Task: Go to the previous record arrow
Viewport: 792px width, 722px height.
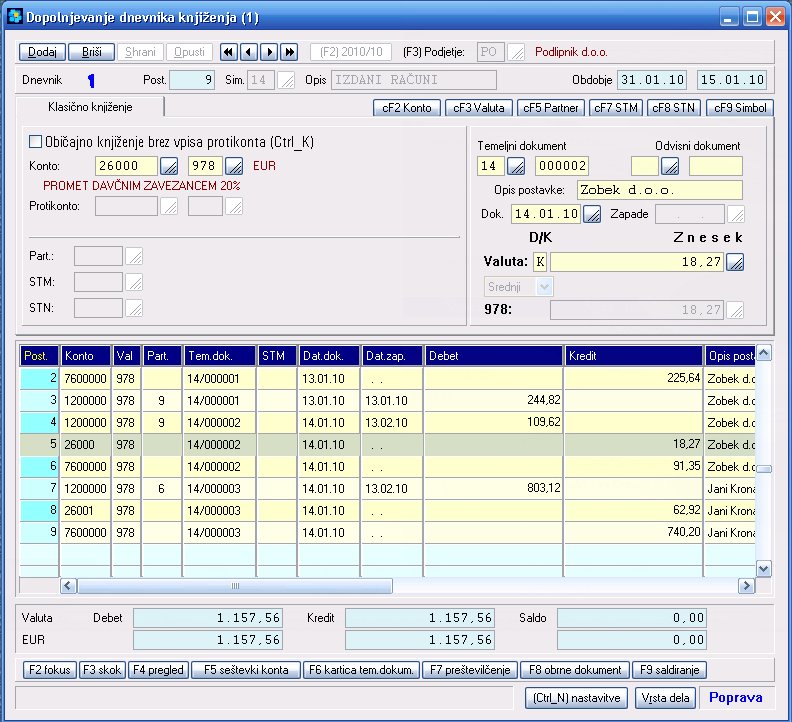Action: point(248,52)
